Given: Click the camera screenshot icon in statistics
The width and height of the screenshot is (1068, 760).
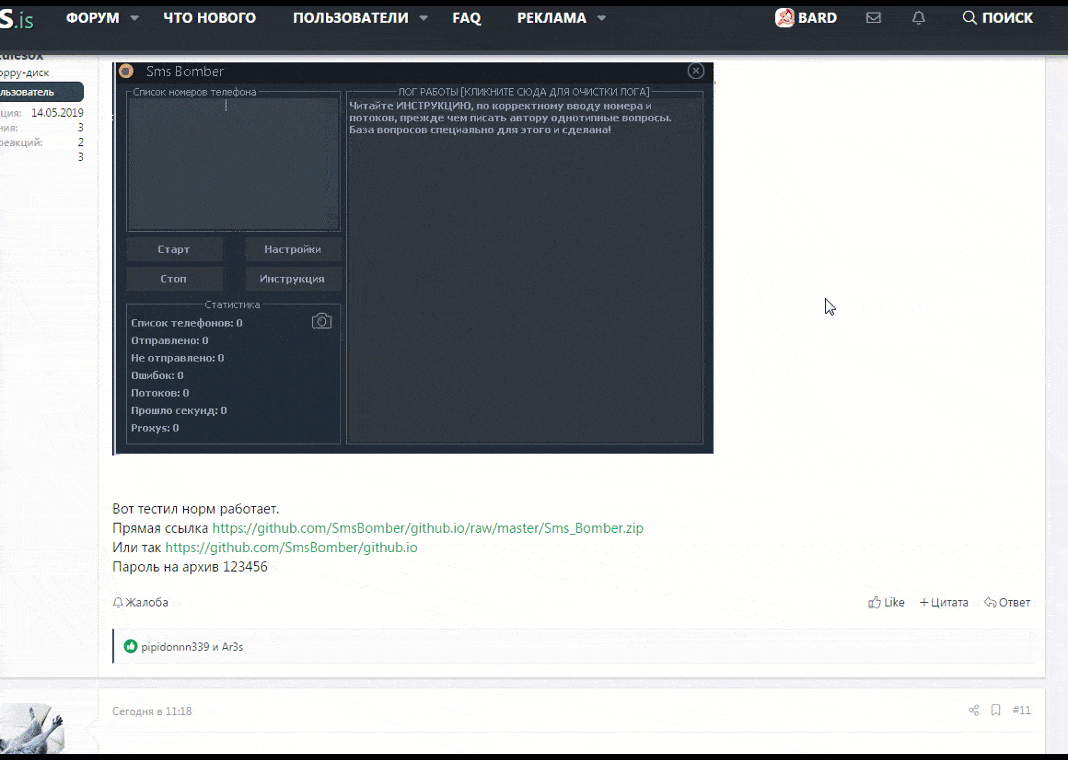Looking at the screenshot, I should click(321, 321).
